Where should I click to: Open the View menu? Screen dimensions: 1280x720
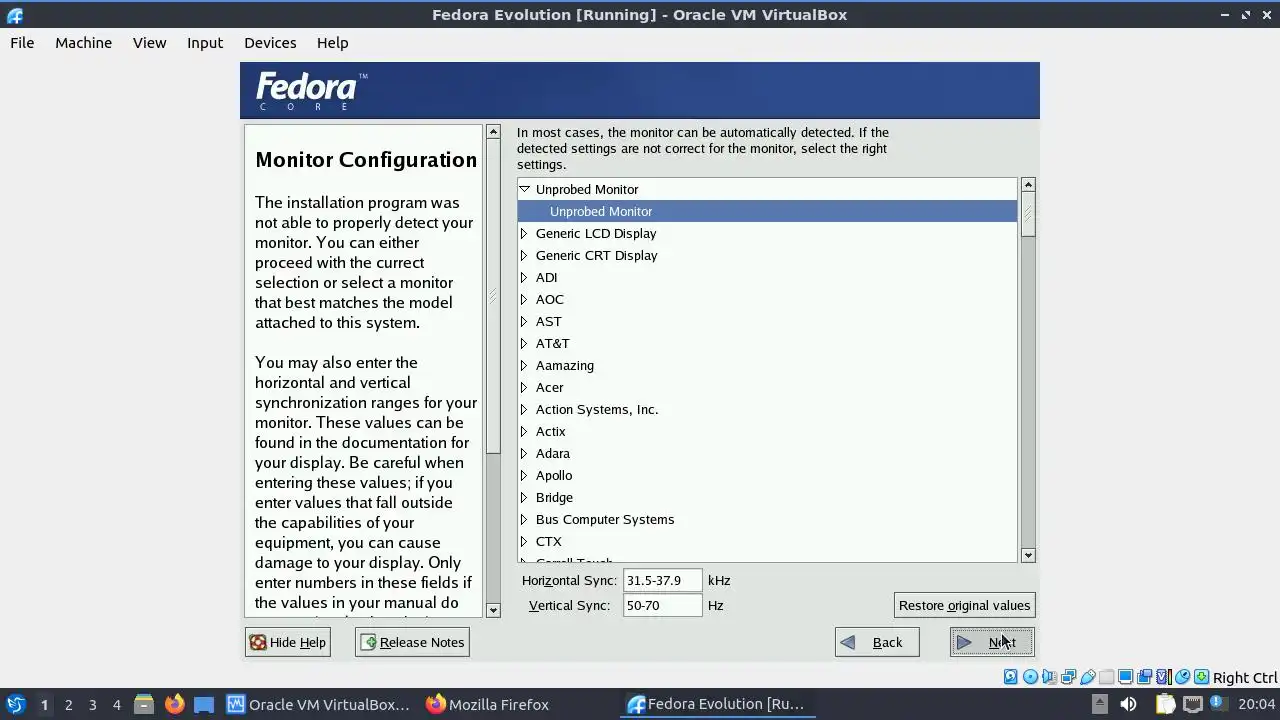point(149,43)
